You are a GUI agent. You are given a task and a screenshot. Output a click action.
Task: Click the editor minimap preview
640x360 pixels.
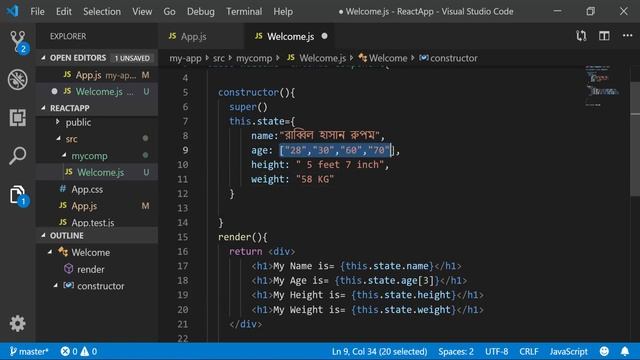pos(603,86)
